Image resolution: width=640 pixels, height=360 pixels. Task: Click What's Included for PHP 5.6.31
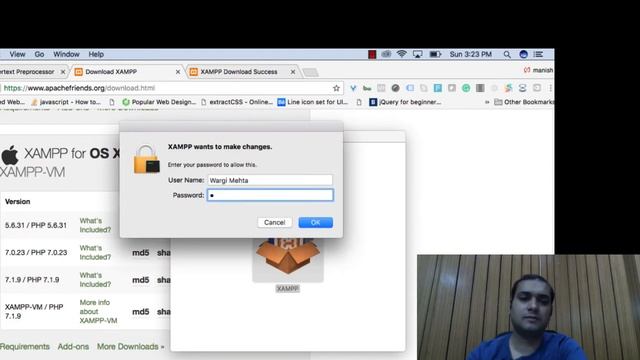95,225
